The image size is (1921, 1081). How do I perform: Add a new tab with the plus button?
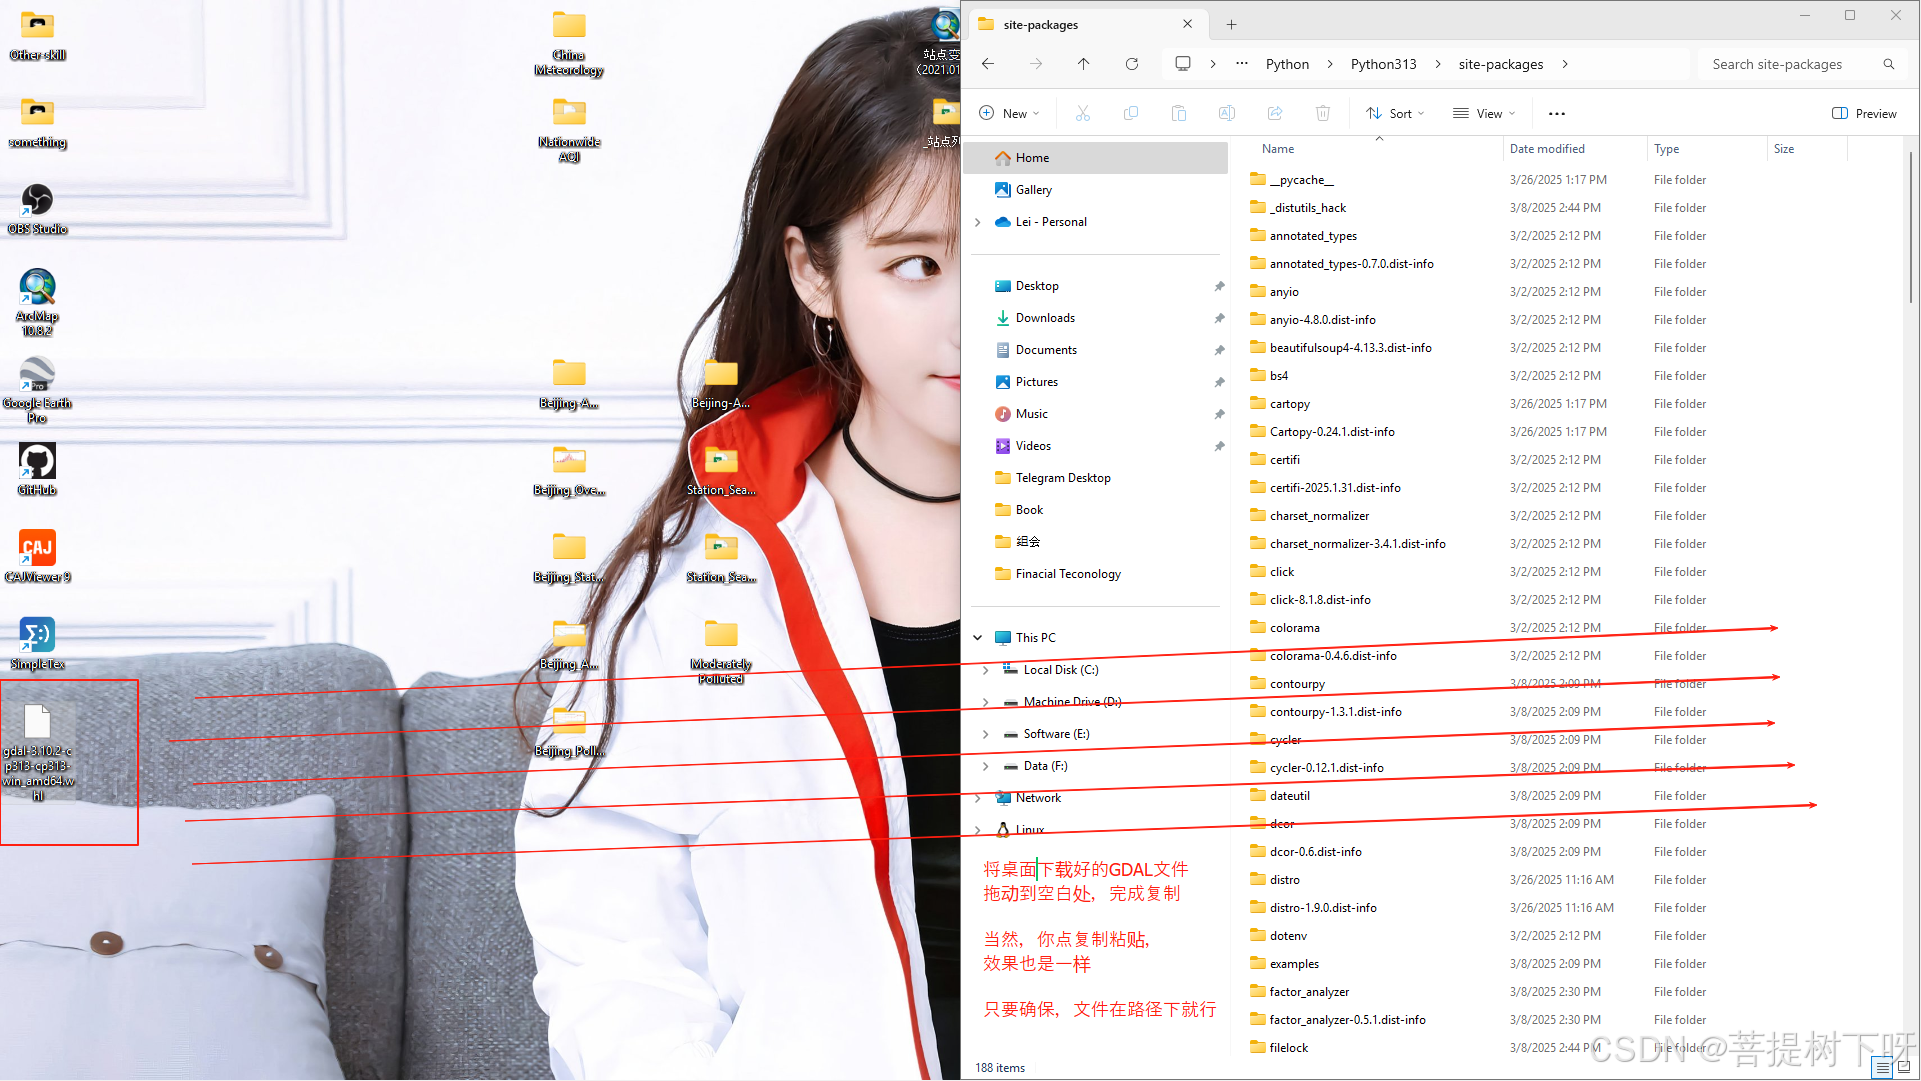point(1231,24)
